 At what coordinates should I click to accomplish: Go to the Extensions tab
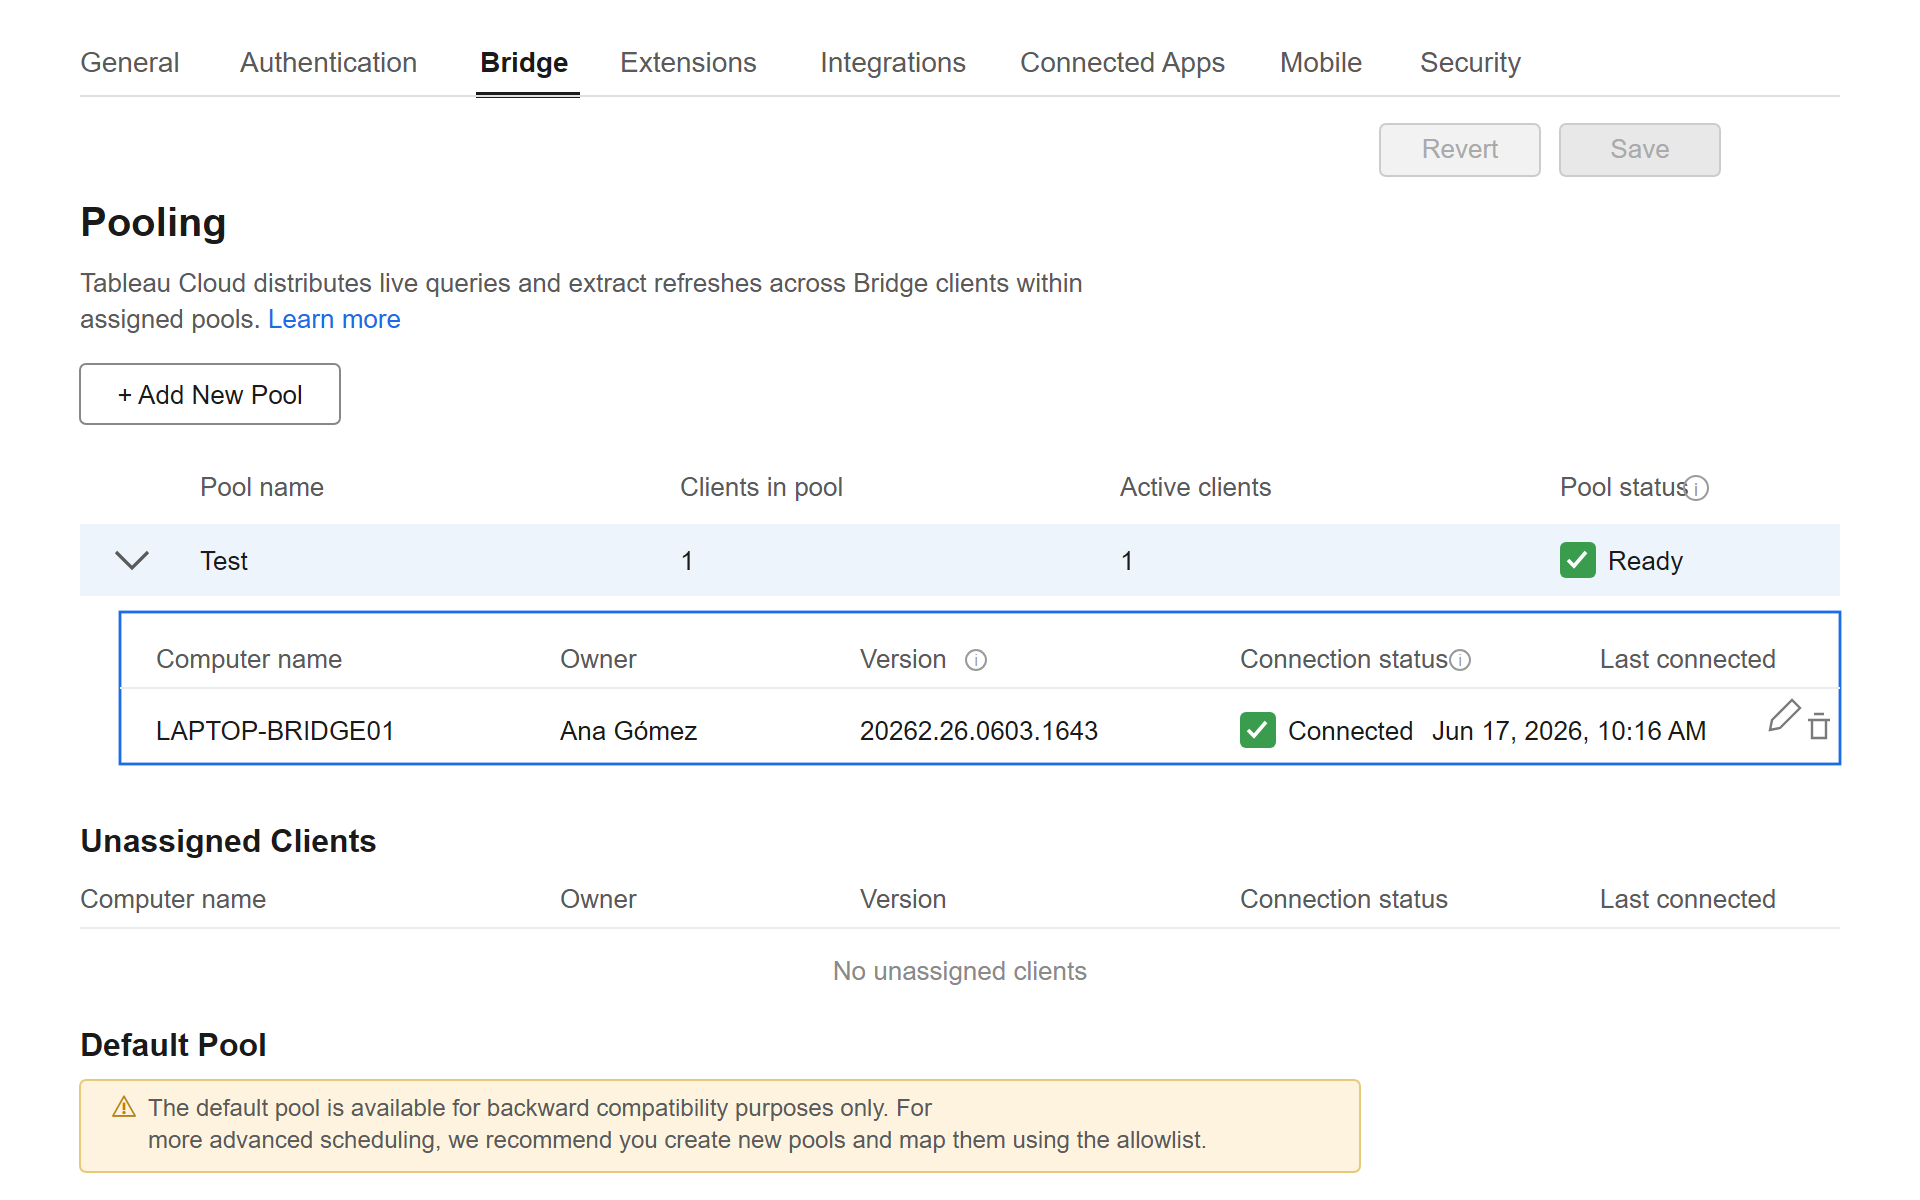point(688,62)
